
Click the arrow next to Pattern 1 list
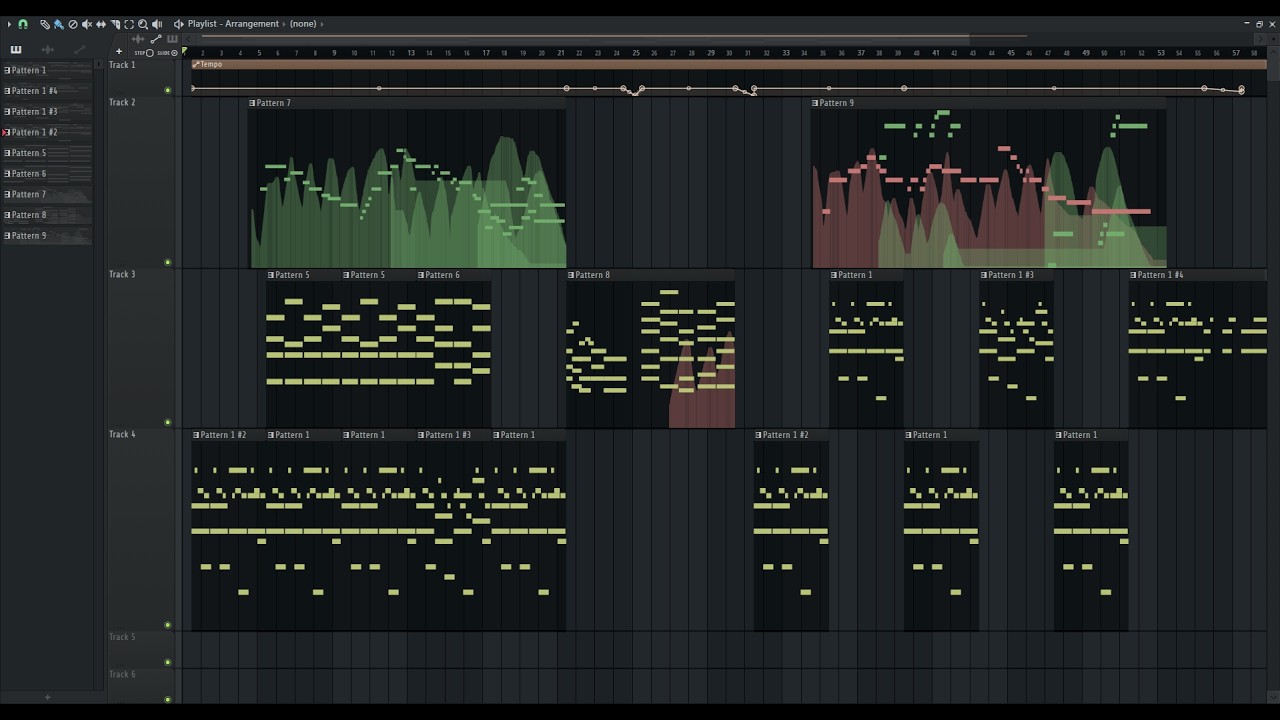98,64
